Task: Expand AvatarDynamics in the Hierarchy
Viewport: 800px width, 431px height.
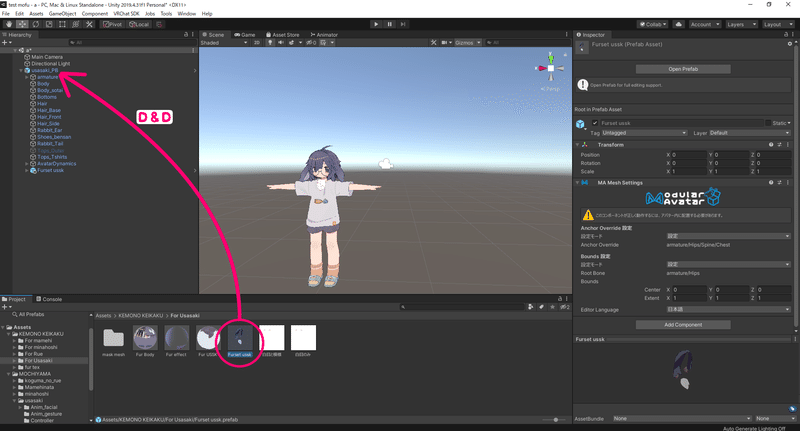Action: (27, 164)
